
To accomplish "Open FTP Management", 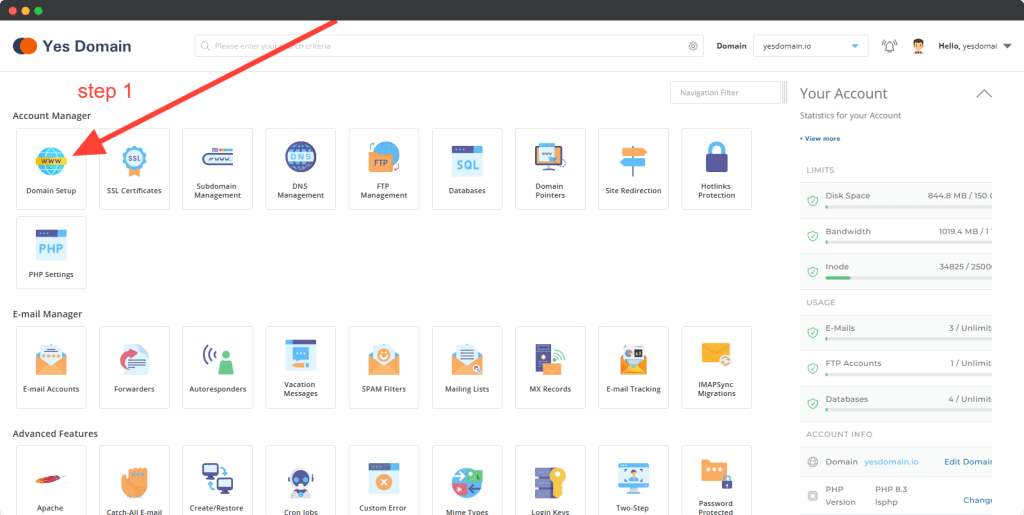I will click(384, 168).
